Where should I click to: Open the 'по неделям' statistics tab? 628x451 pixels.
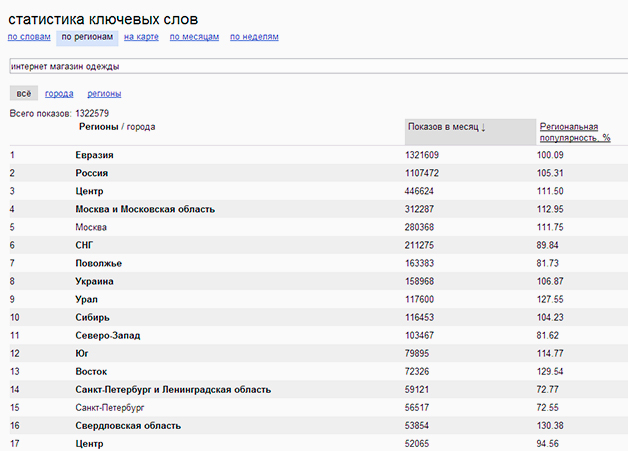point(254,37)
